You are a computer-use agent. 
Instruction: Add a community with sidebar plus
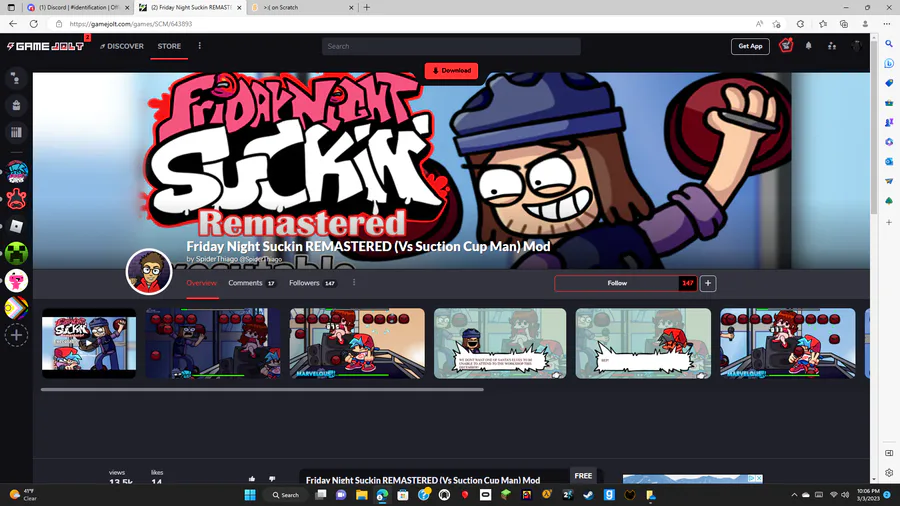pyautogui.click(x=16, y=335)
